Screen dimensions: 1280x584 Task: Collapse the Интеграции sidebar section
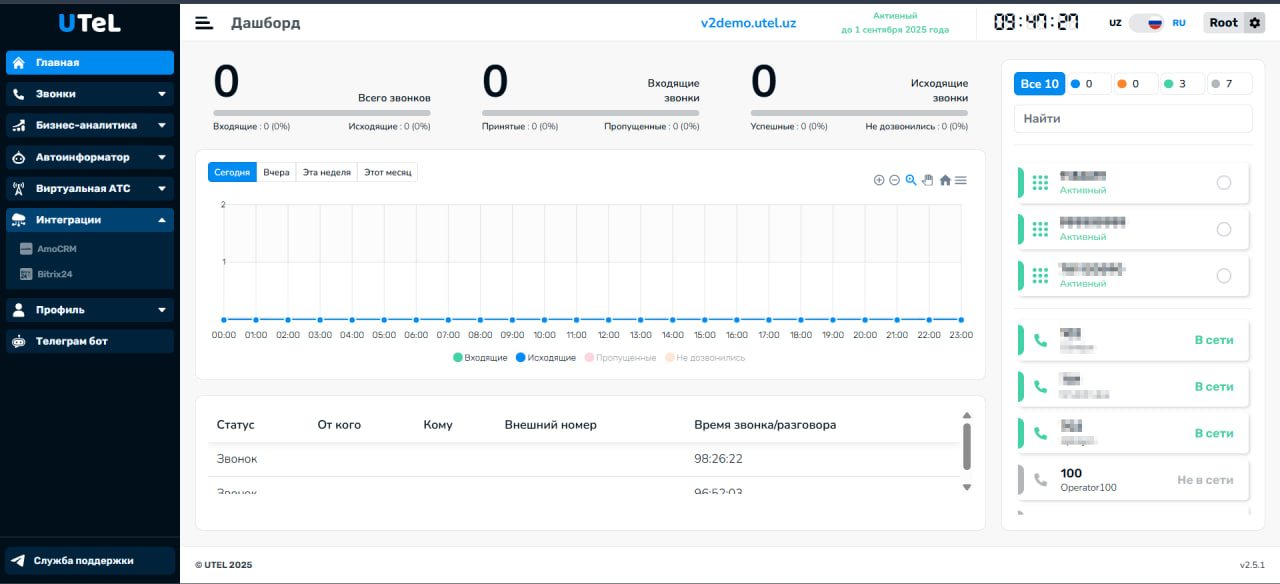[x=90, y=219]
